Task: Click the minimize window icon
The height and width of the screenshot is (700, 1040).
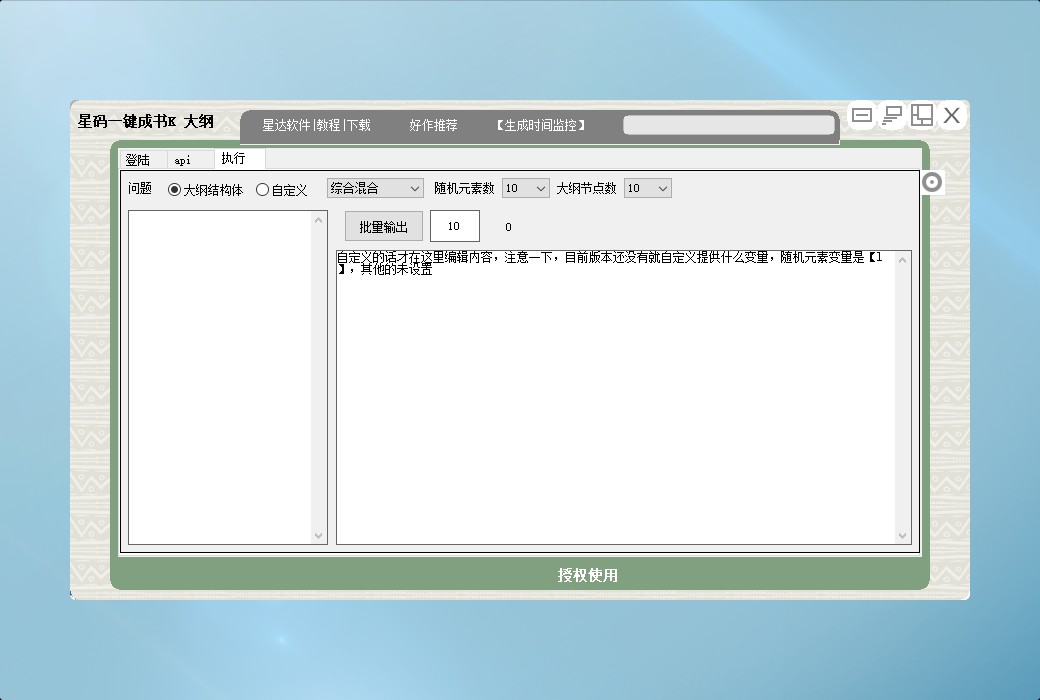Action: pyautogui.click(x=862, y=116)
